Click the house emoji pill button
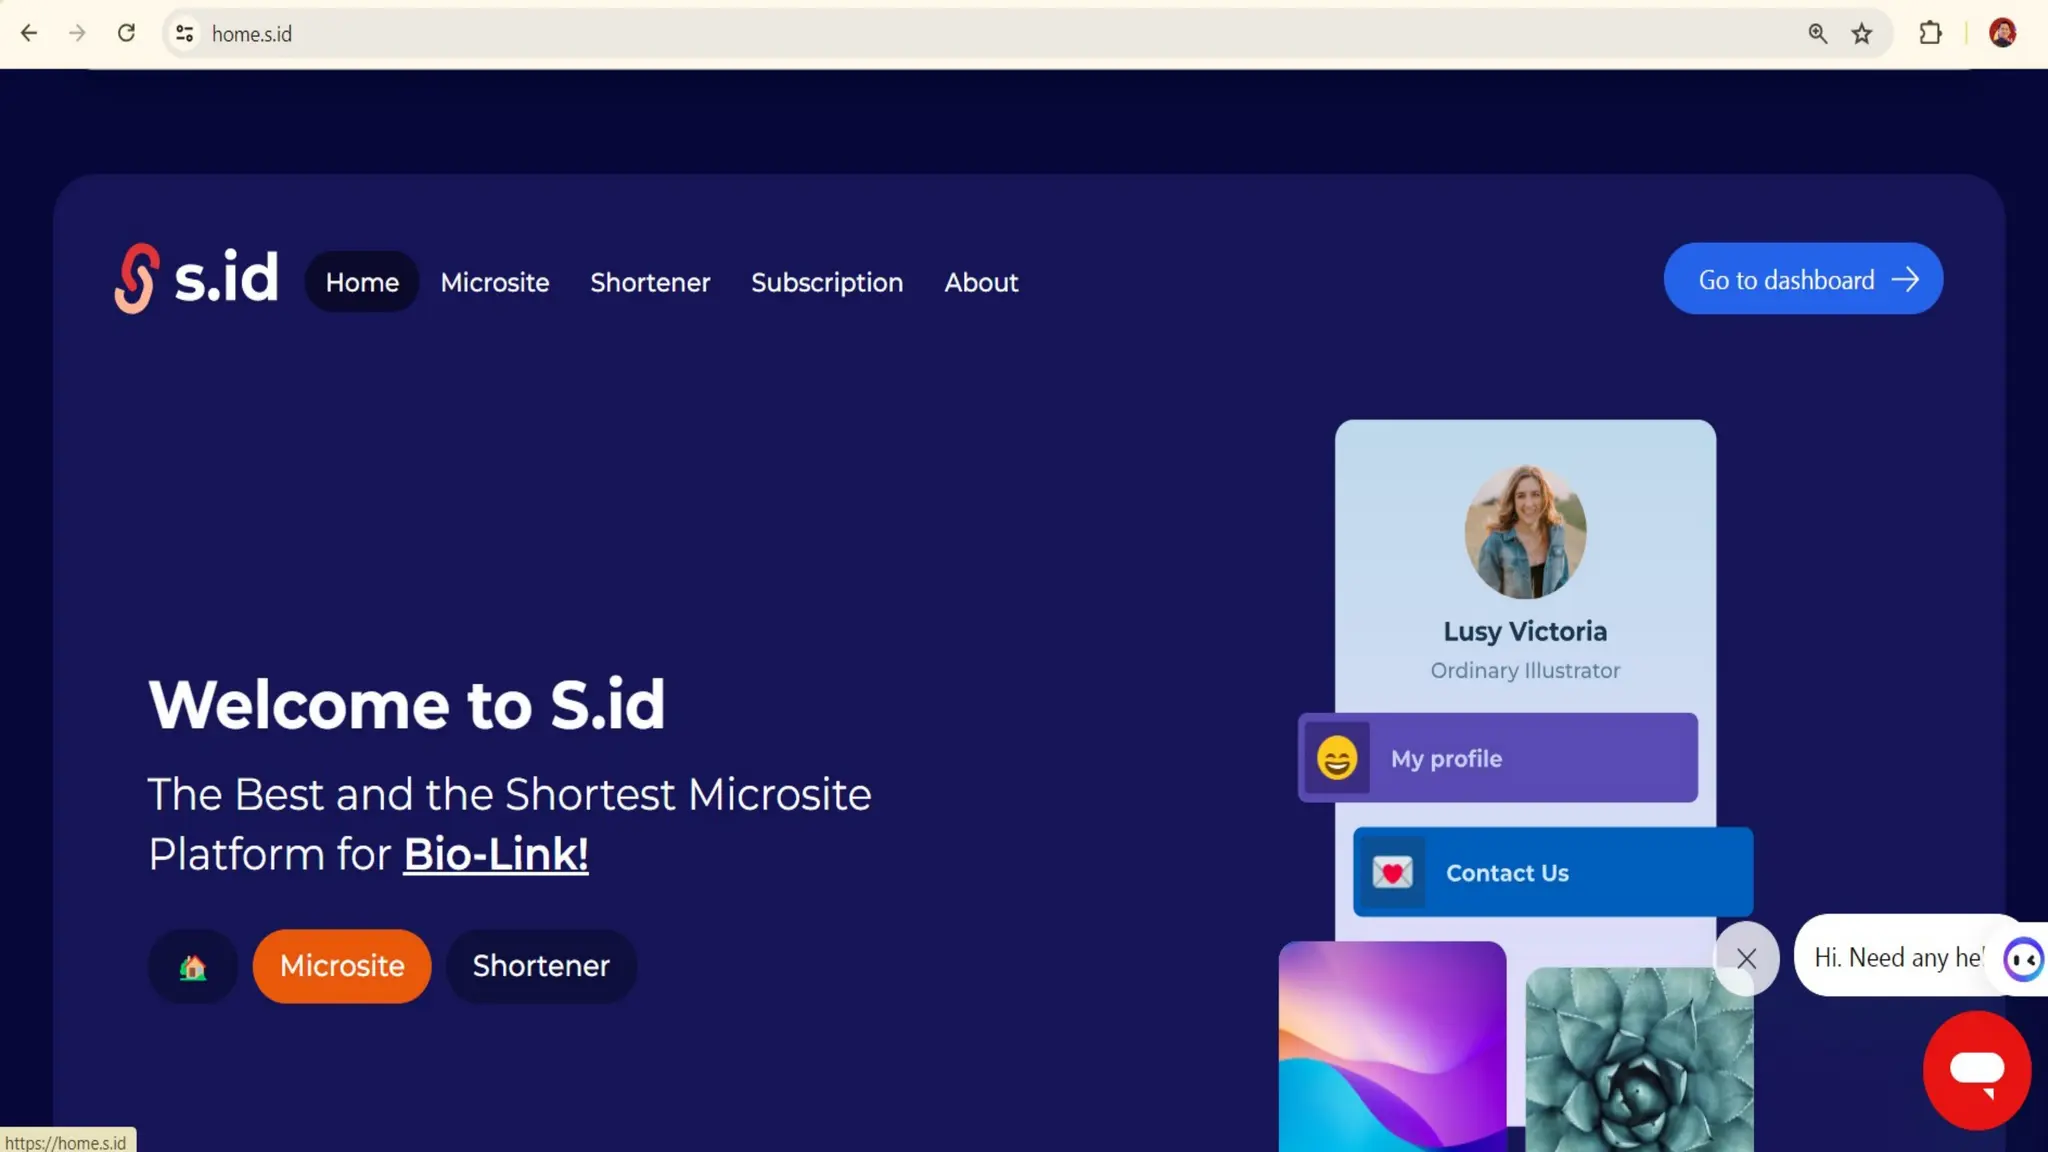The height and width of the screenshot is (1152, 2048). [193, 966]
